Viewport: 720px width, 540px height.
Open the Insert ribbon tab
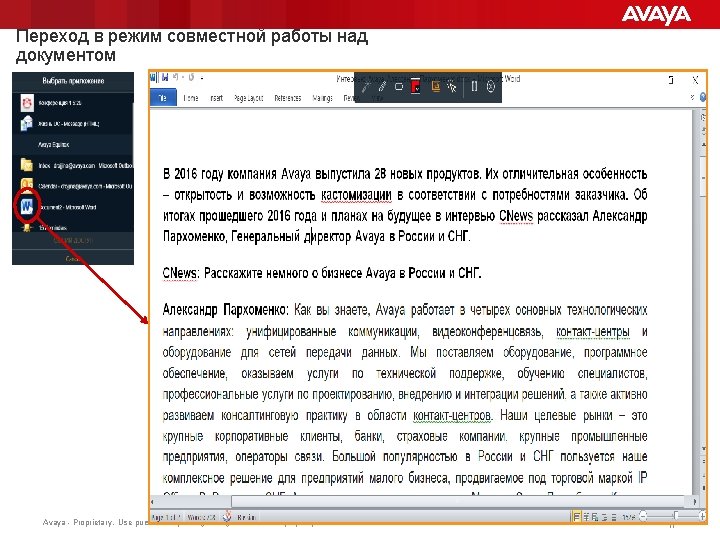point(216,98)
